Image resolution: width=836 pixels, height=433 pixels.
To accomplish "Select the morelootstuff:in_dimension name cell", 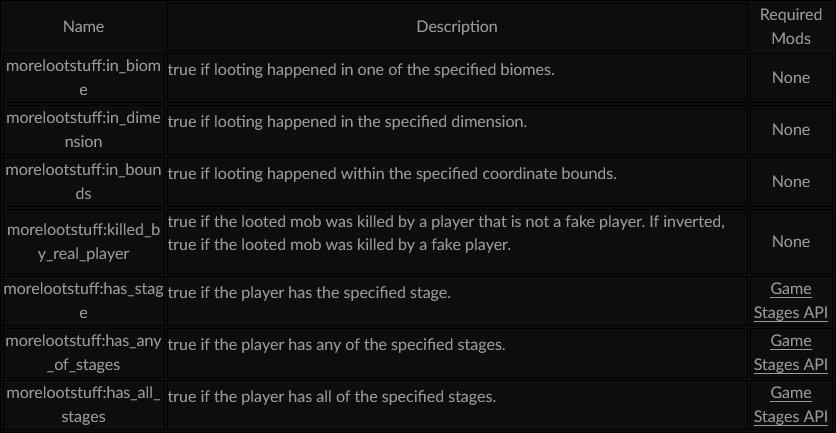I will tap(84, 130).
